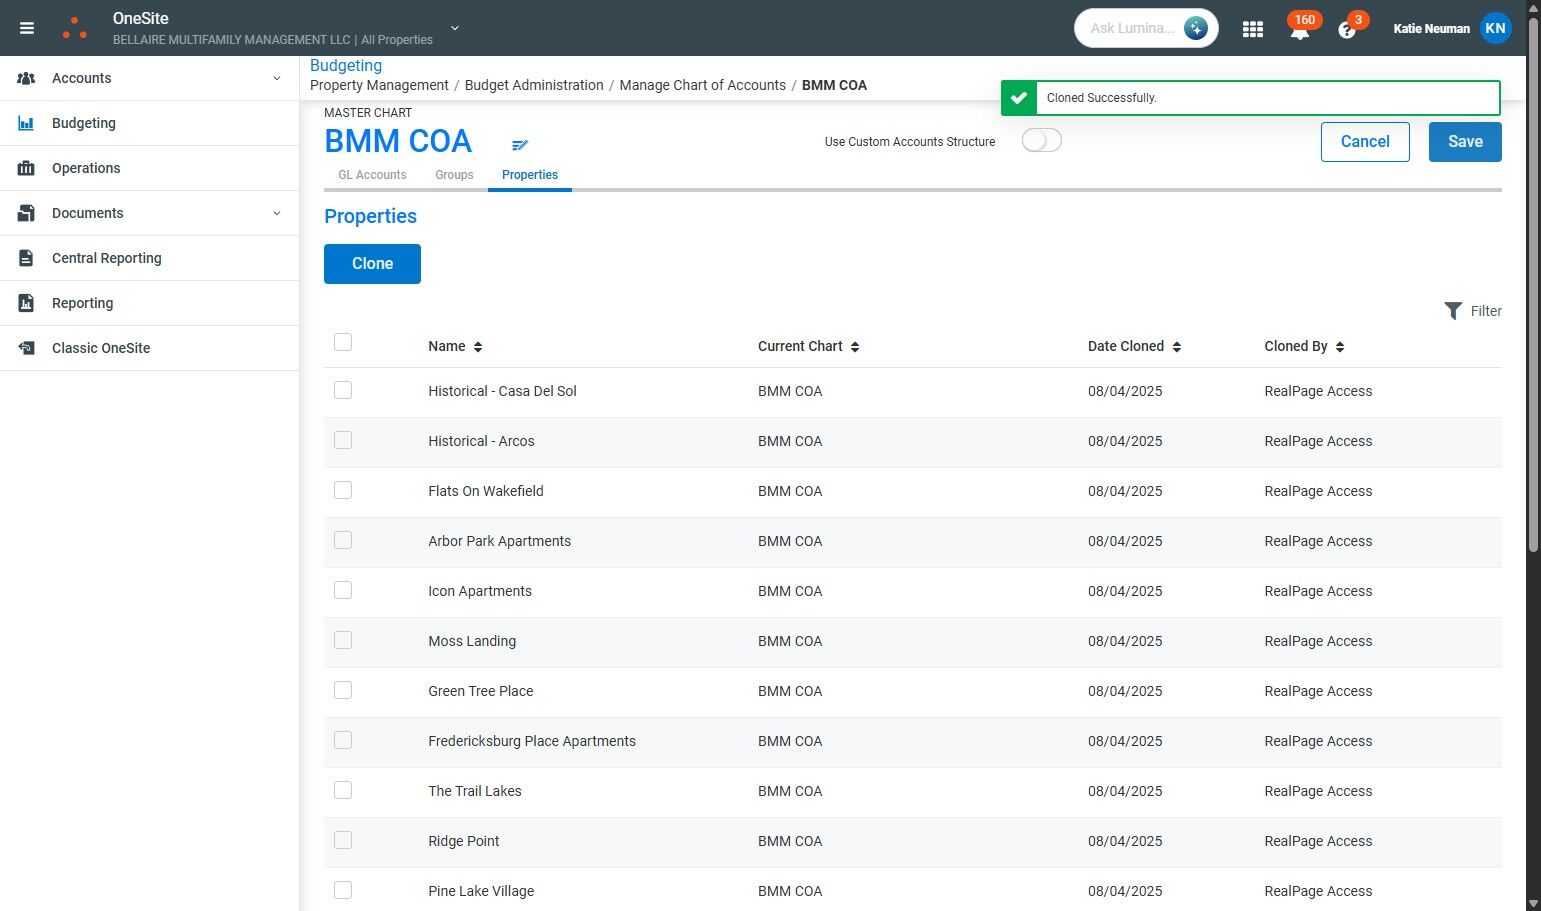
Task: Click the Katie Neuman user name
Action: (x=1431, y=29)
